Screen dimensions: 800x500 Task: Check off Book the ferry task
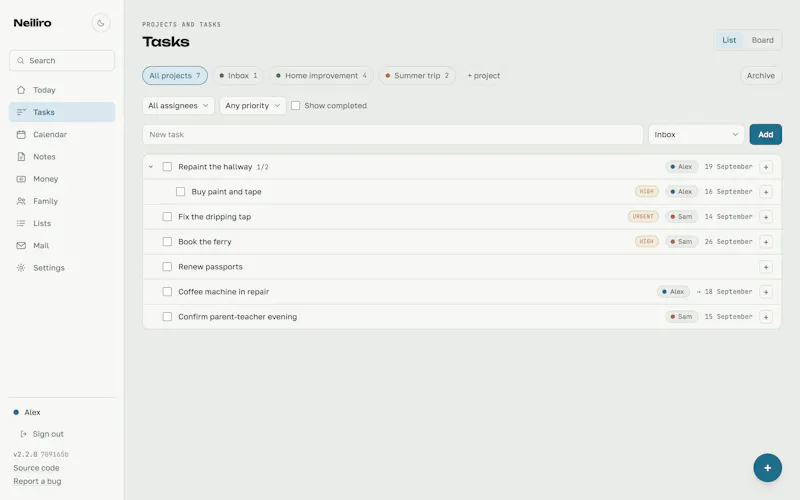167,242
